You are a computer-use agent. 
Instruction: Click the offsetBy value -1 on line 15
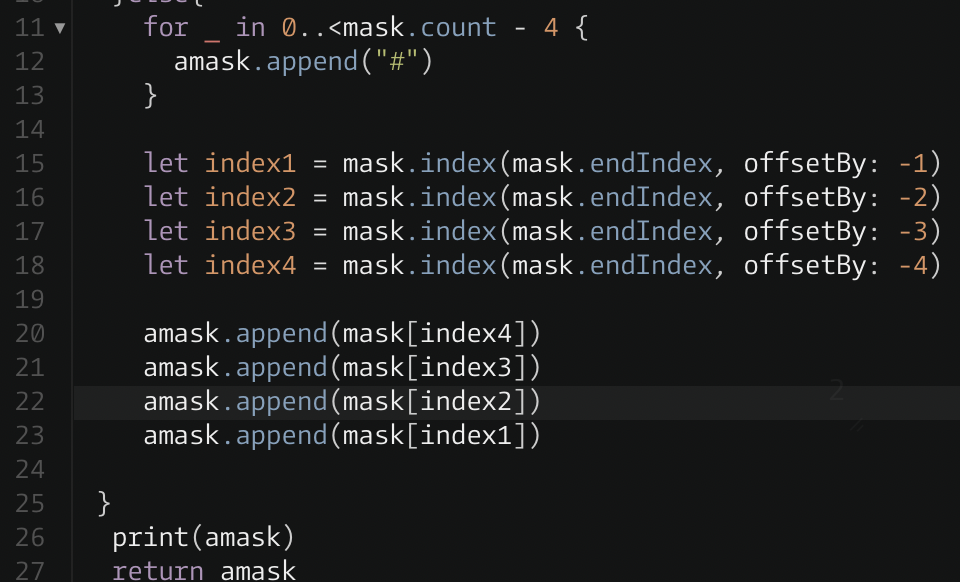tap(913, 164)
